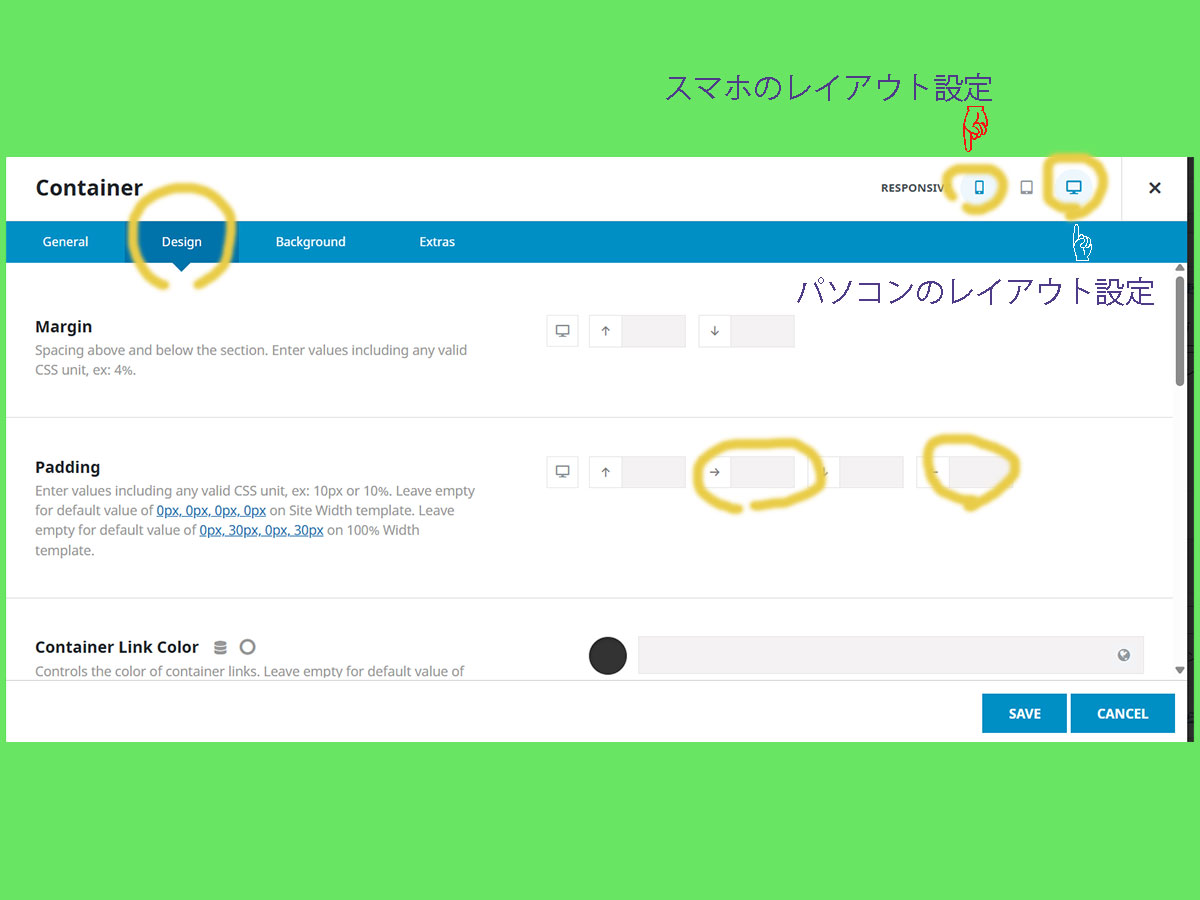Click the Margin top input field
The image size is (1200, 900).
coord(653,331)
